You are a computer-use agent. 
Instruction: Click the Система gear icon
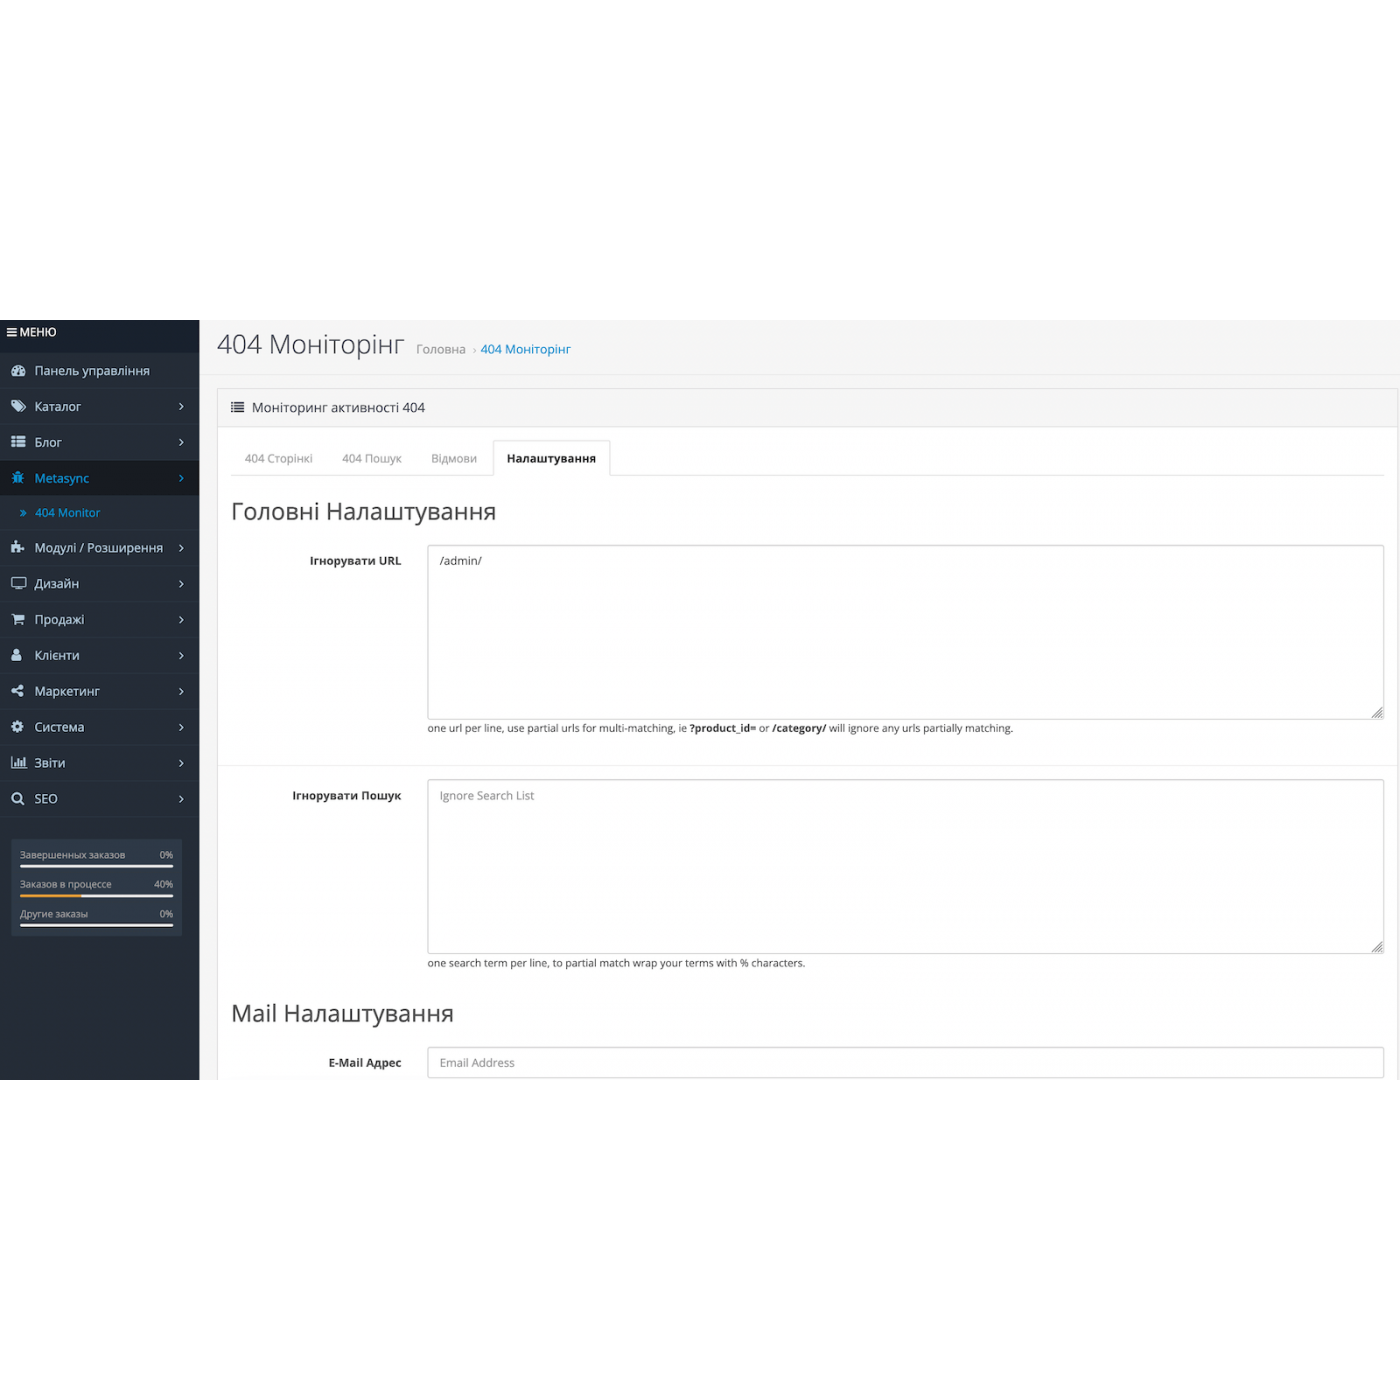(18, 727)
